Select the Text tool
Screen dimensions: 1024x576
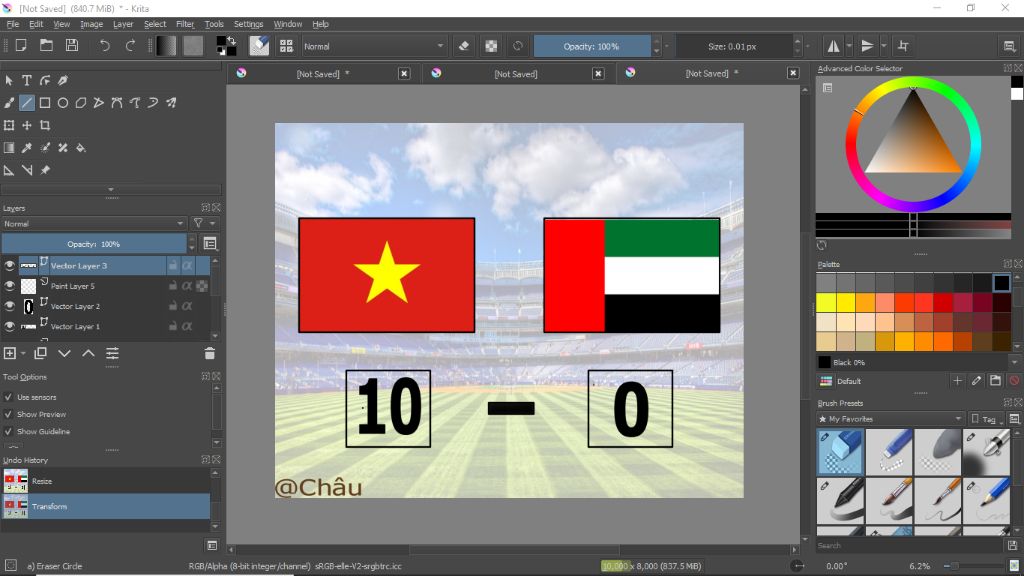pos(27,80)
